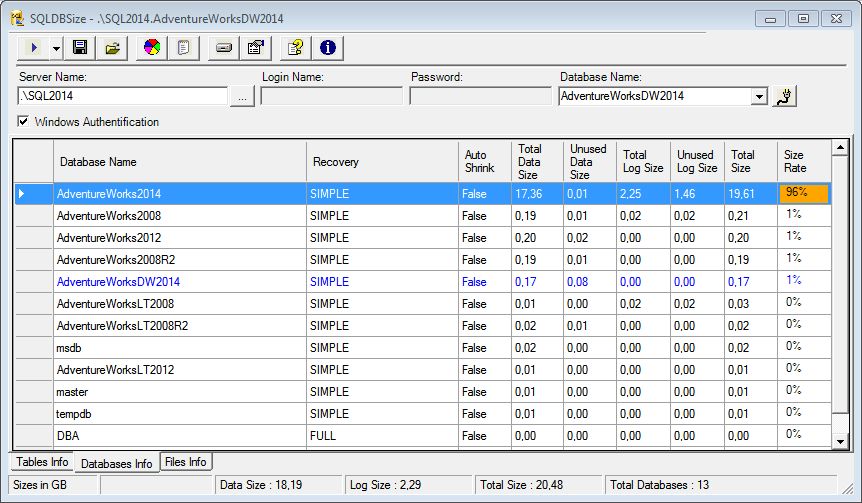Sort by the Database Name column header
The image size is (862, 503).
pyautogui.click(x=180, y=162)
